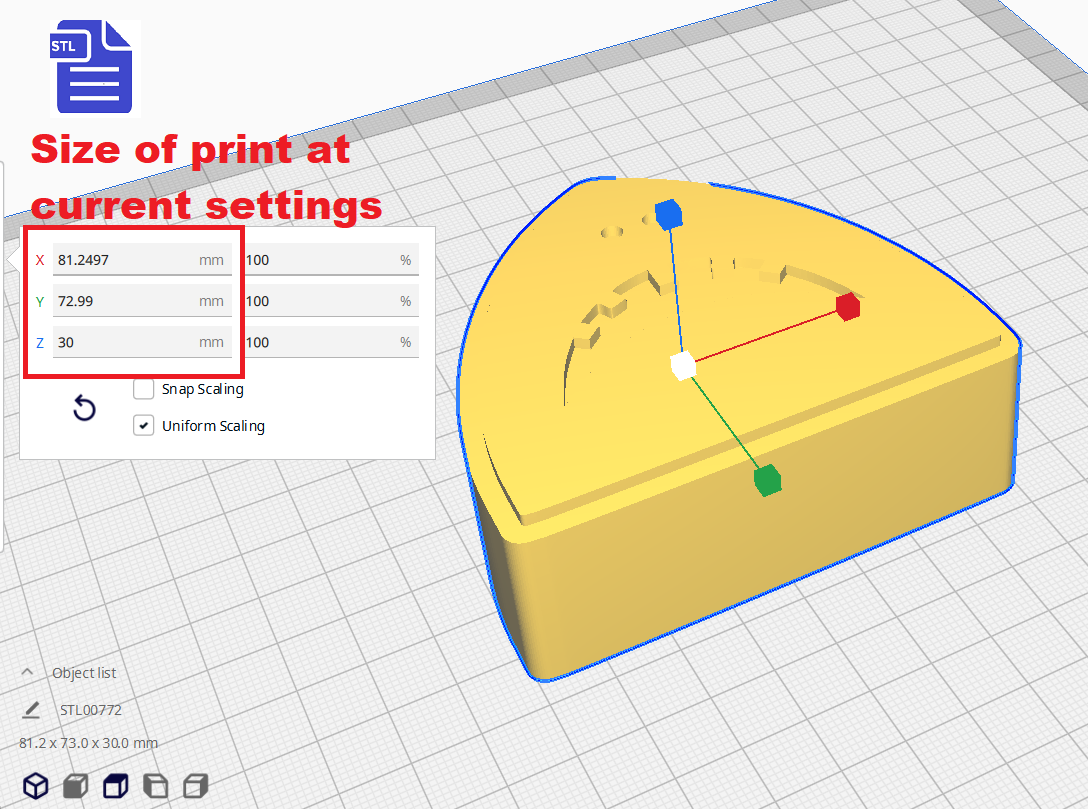Reset scaling with the circular arrow icon

pos(85,408)
